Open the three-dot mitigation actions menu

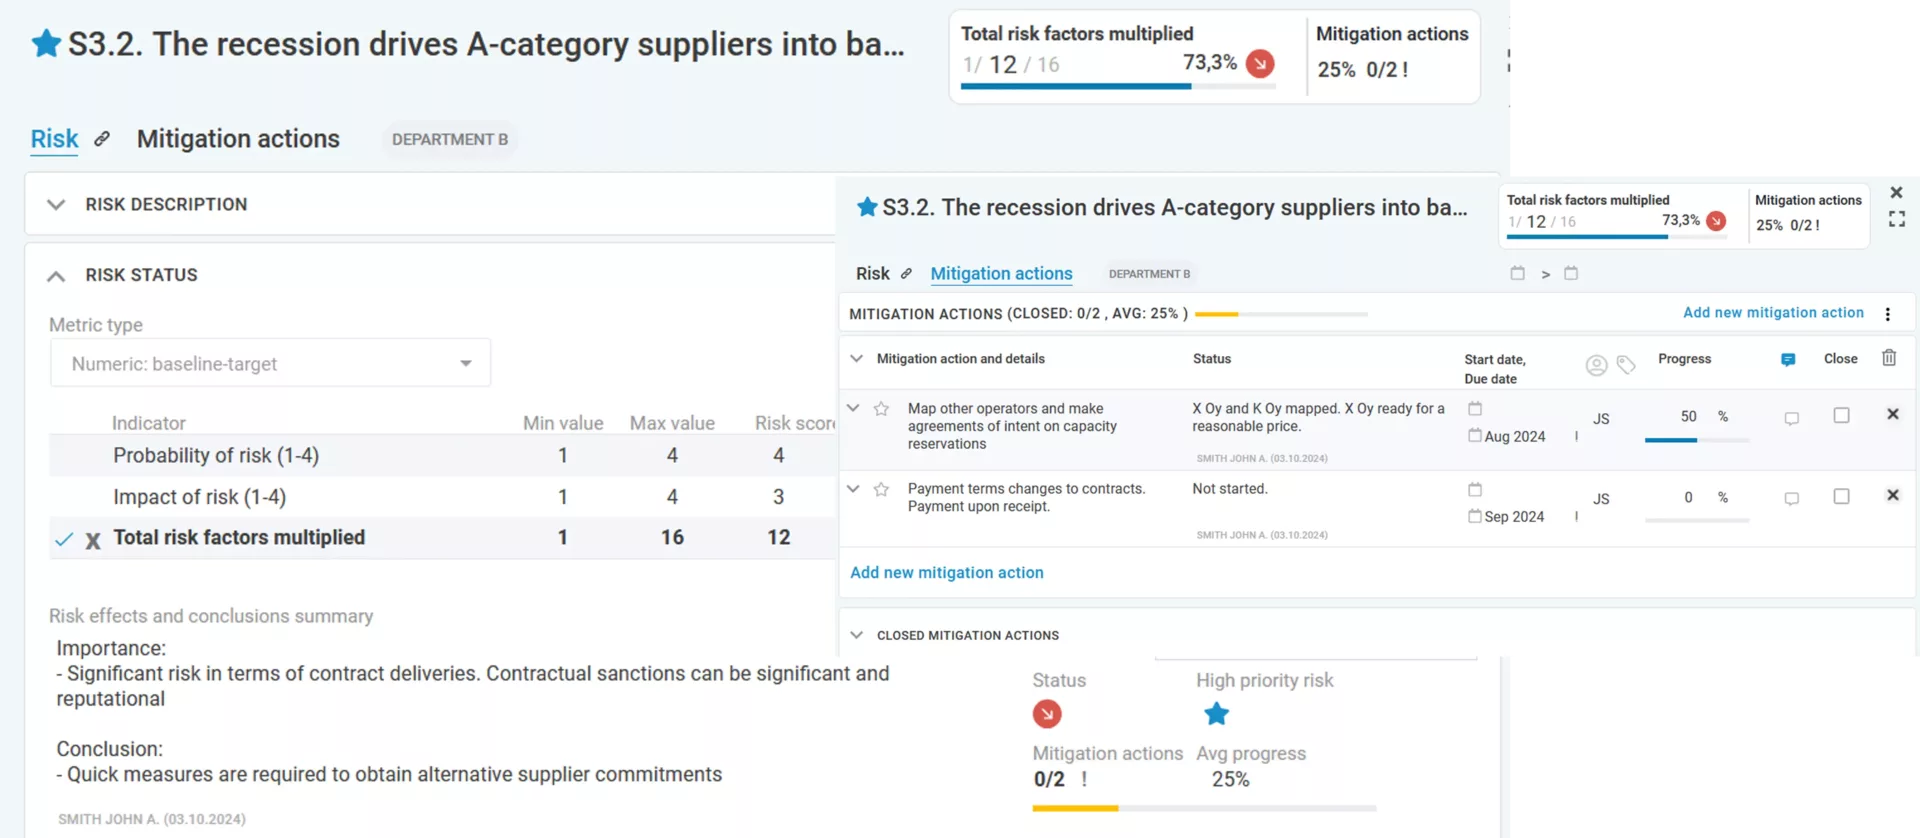(1887, 314)
